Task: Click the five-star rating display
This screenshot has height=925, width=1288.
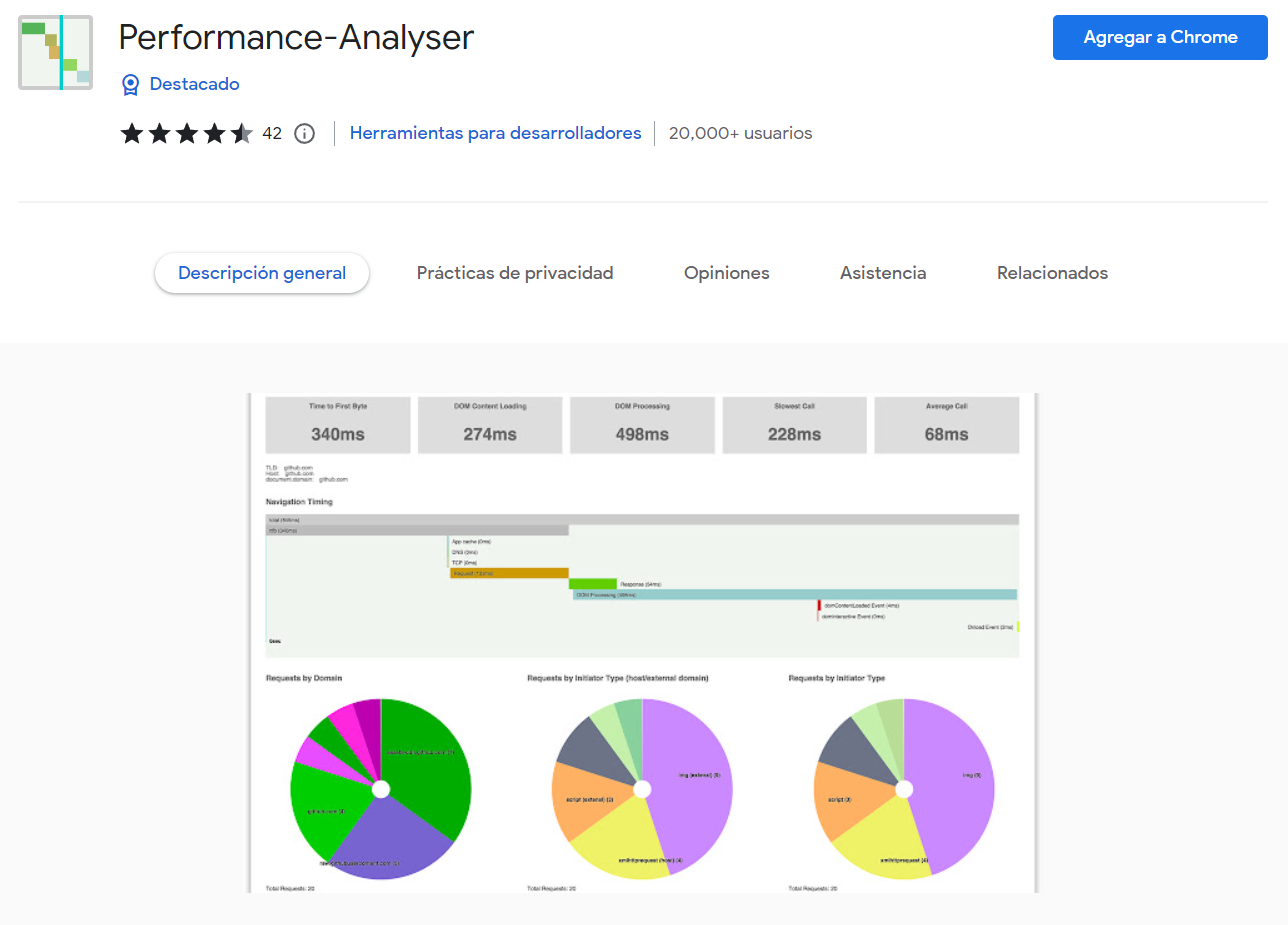Action: click(187, 133)
